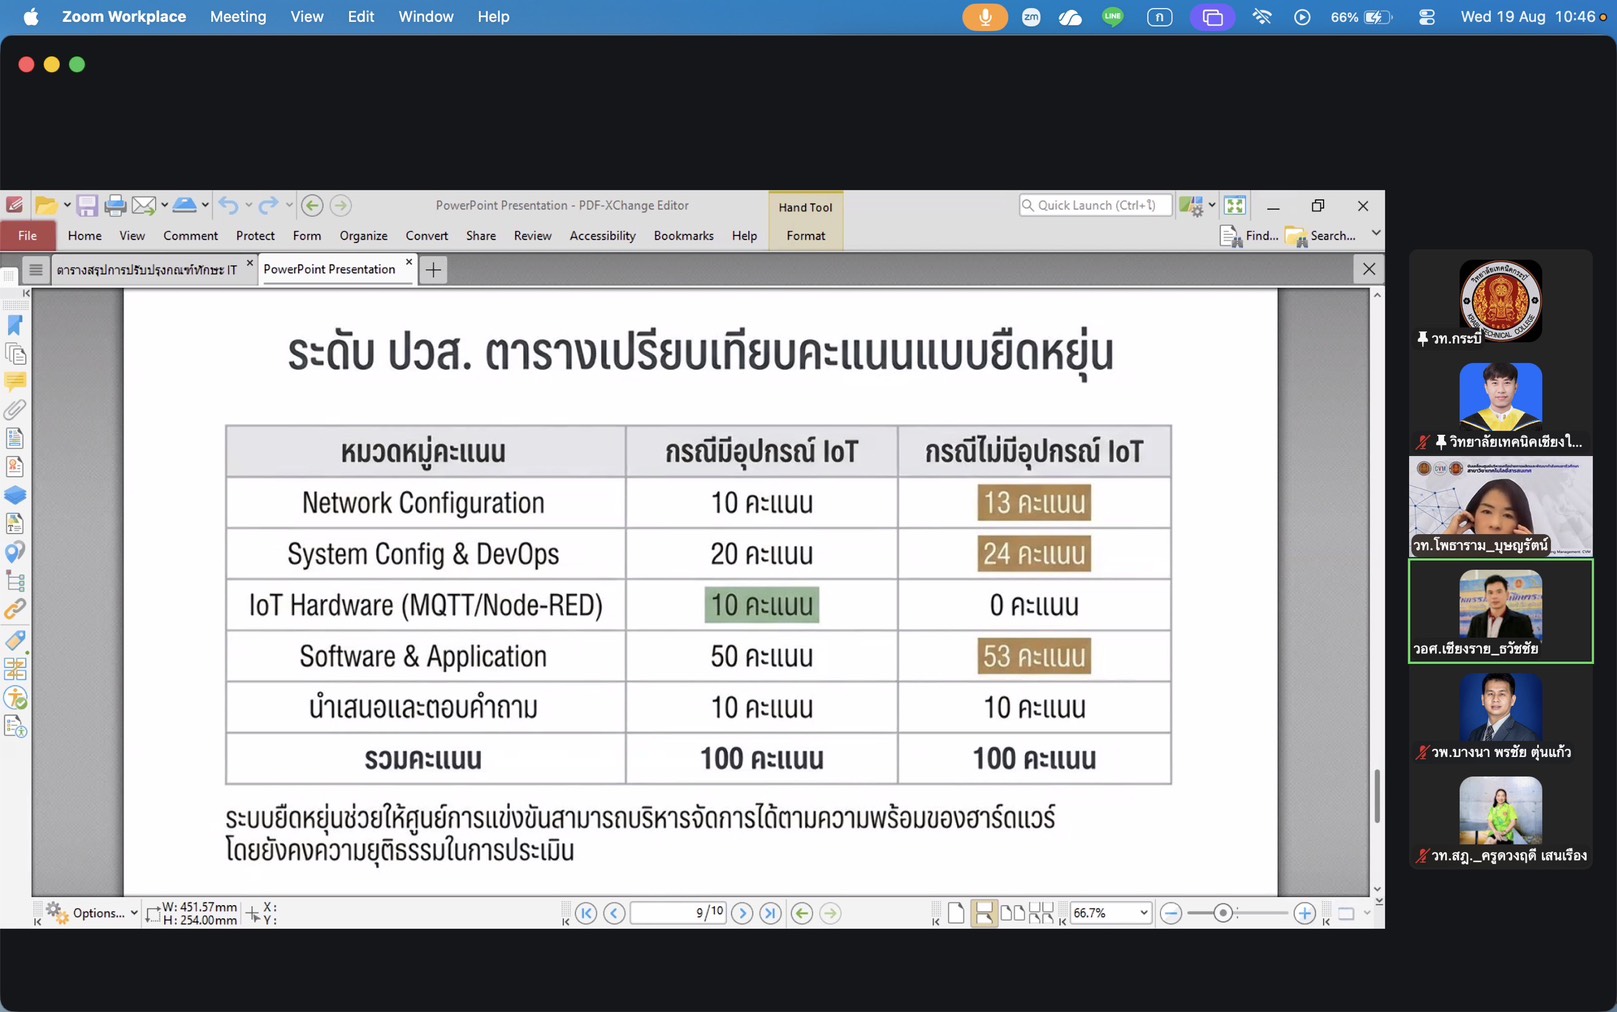The image size is (1617, 1012).
Task: Click the E-mail envelope icon
Action: pos(143,206)
